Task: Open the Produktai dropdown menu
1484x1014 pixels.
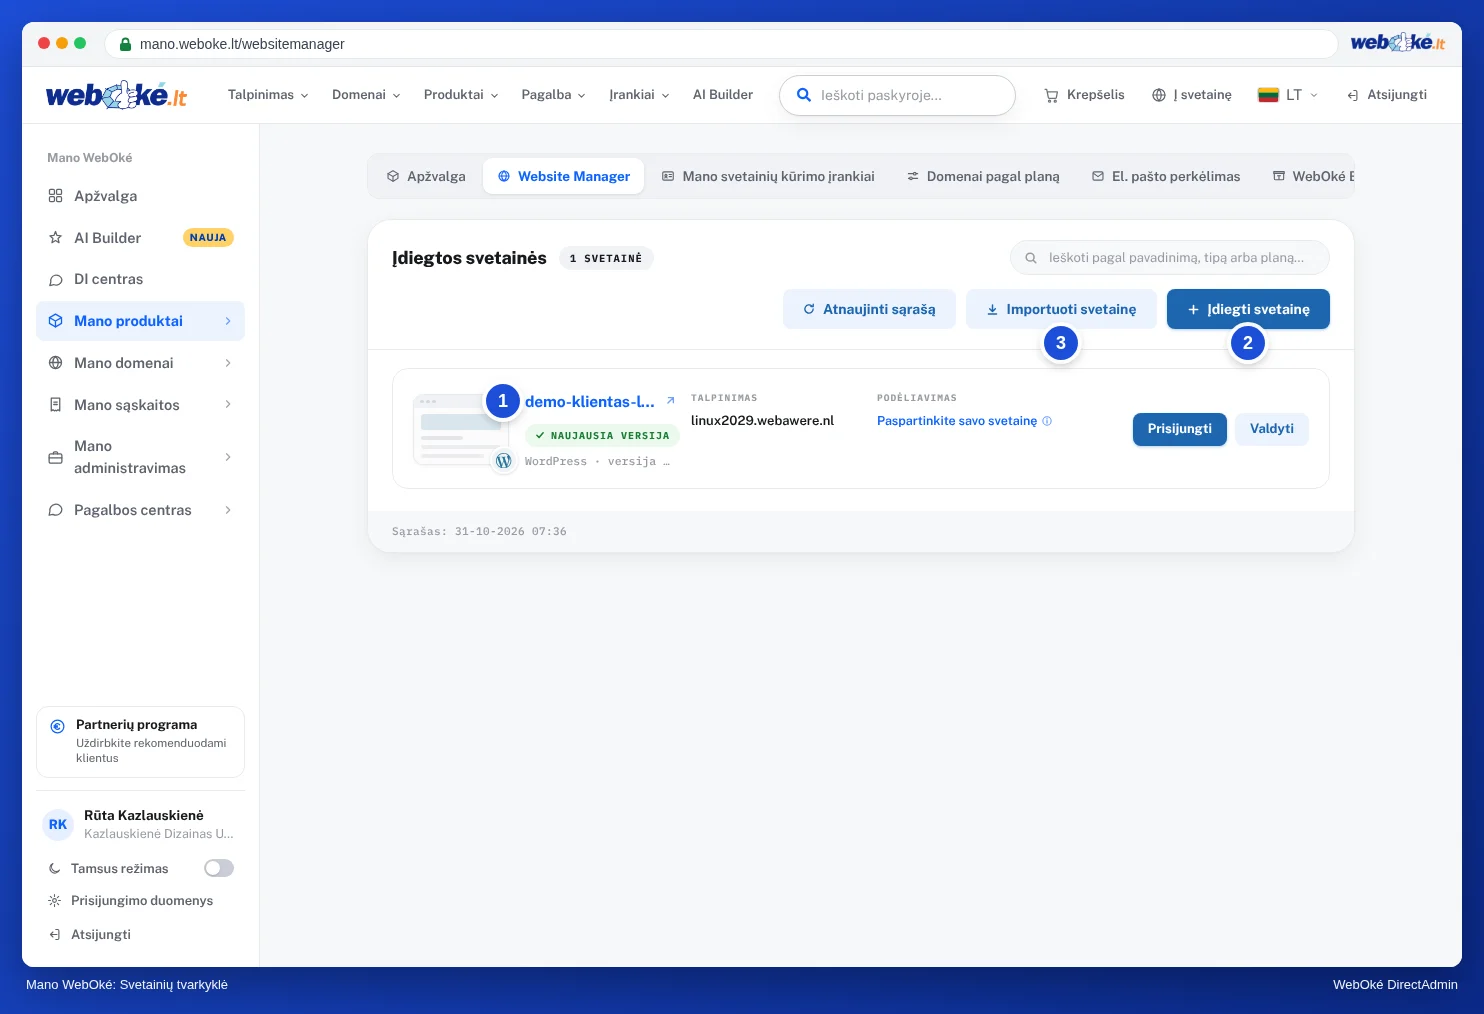Action: coord(461,95)
